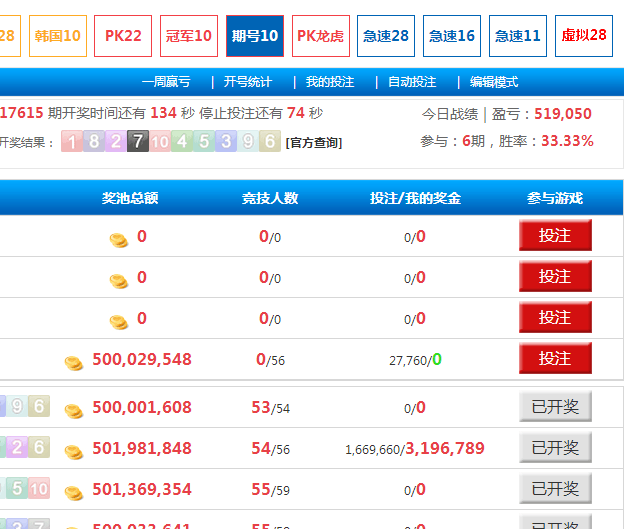Click the 53/54 participants cell

click(271, 408)
